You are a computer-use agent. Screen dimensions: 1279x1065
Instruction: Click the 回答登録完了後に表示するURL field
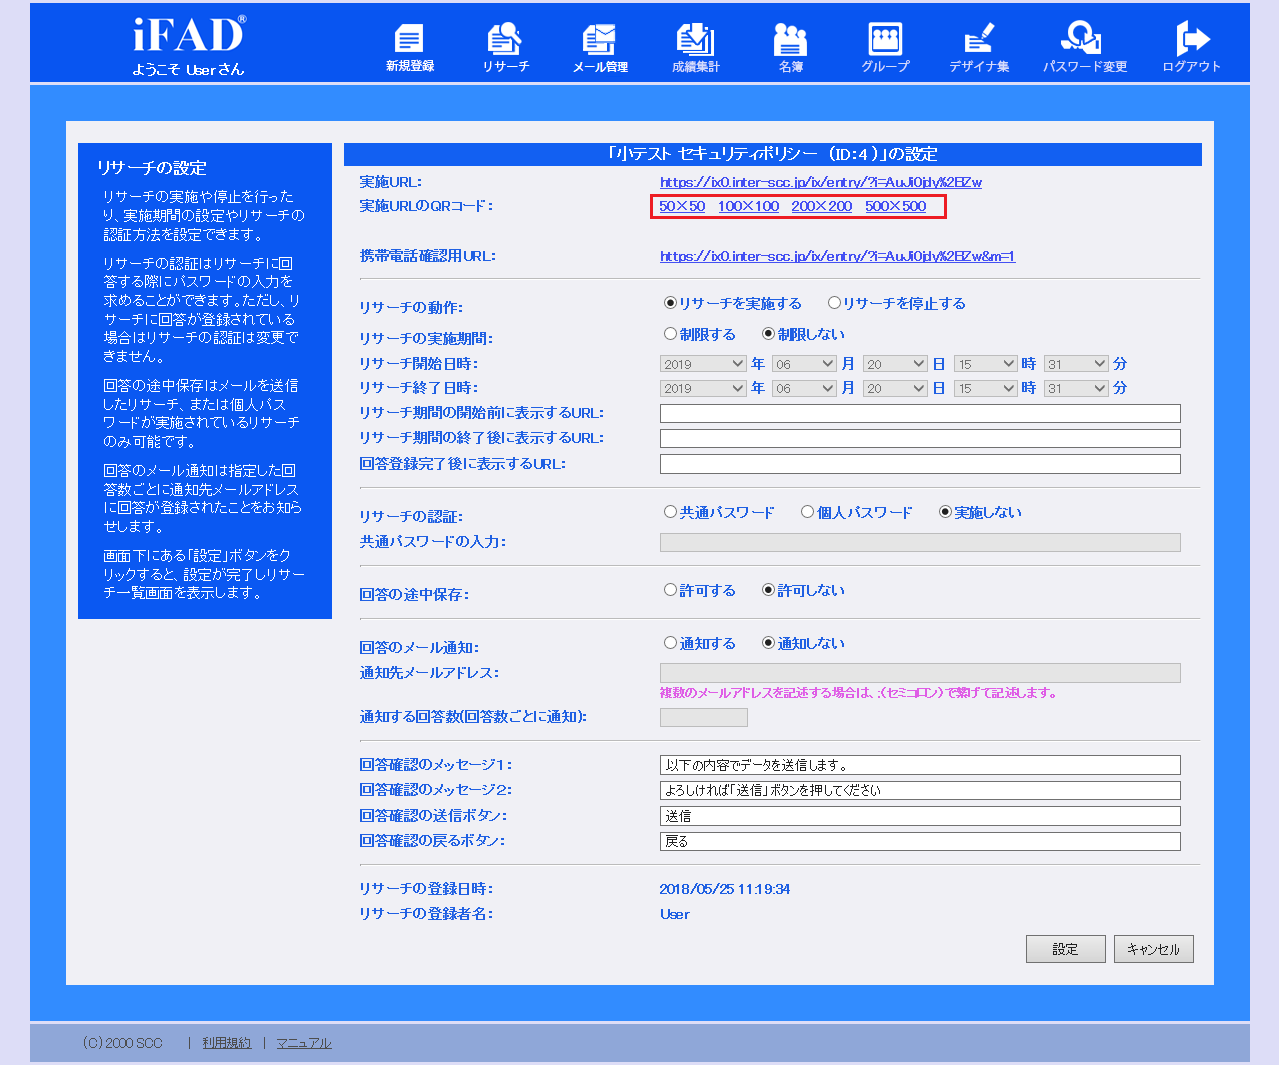click(x=920, y=464)
